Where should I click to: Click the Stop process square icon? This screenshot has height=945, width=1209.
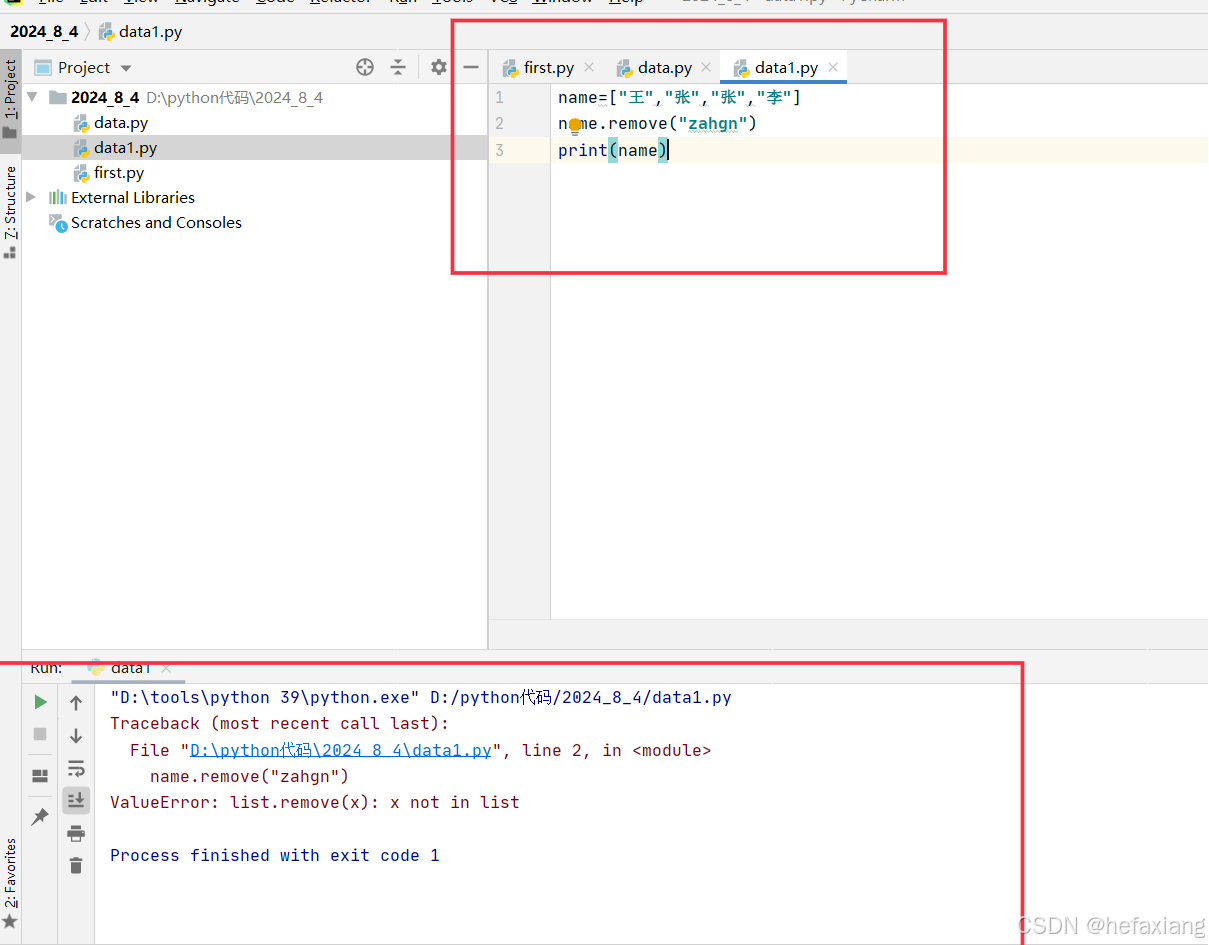click(x=40, y=734)
